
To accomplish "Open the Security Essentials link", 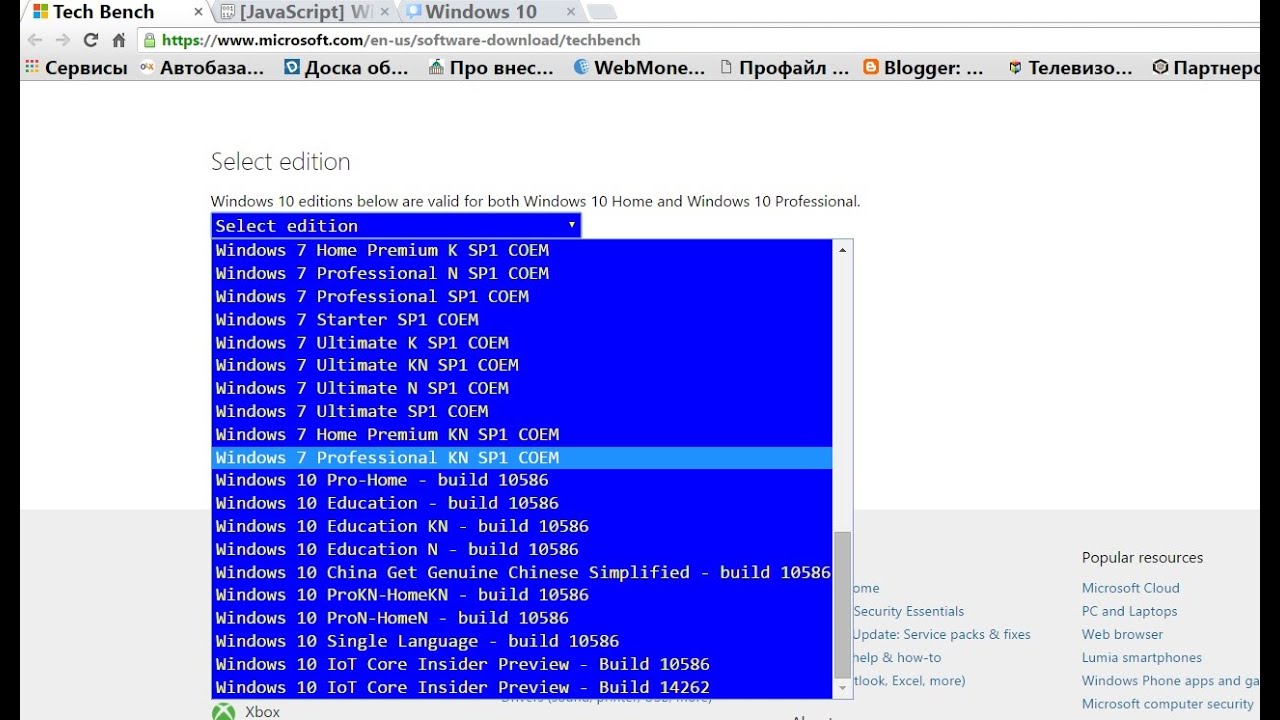I will (x=908, y=611).
